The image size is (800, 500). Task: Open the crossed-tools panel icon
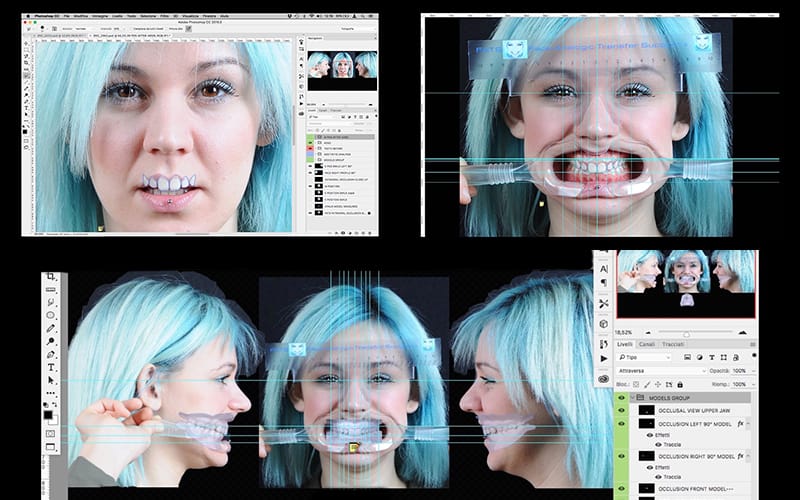coord(604,304)
